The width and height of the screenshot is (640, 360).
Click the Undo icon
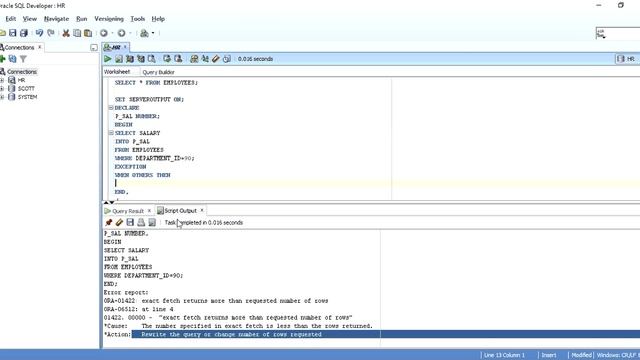[x=39, y=33]
